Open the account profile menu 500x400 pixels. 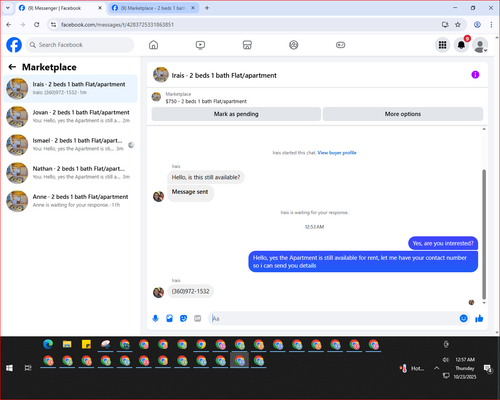(x=480, y=45)
